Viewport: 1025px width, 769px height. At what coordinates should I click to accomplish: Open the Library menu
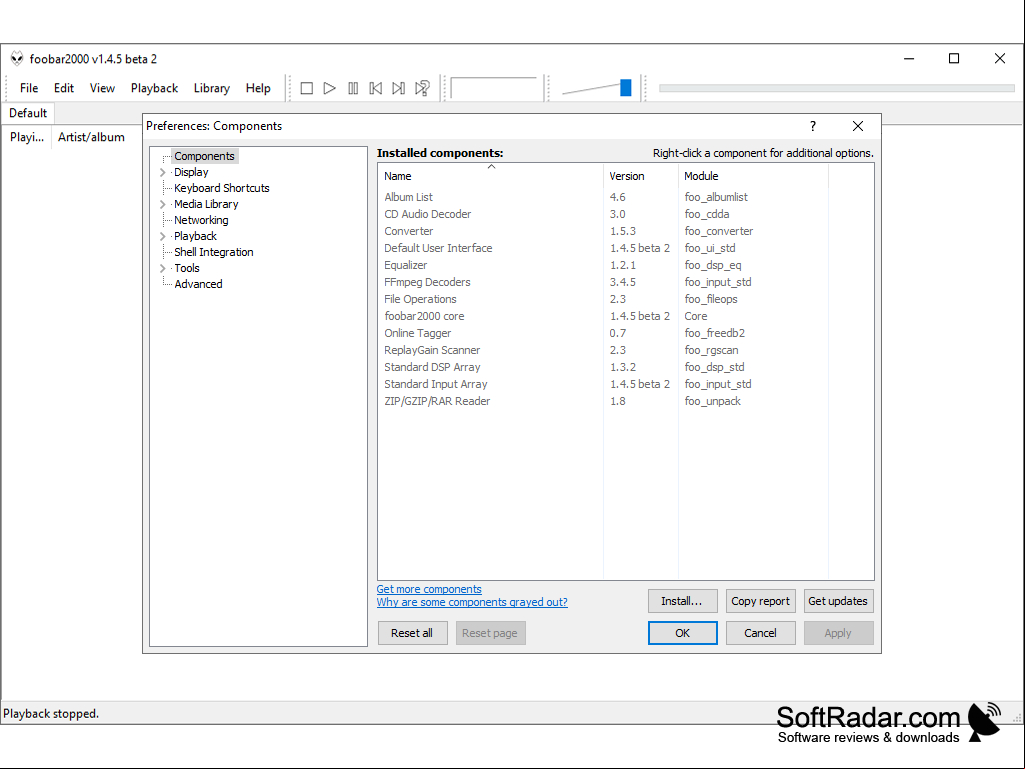(x=212, y=88)
